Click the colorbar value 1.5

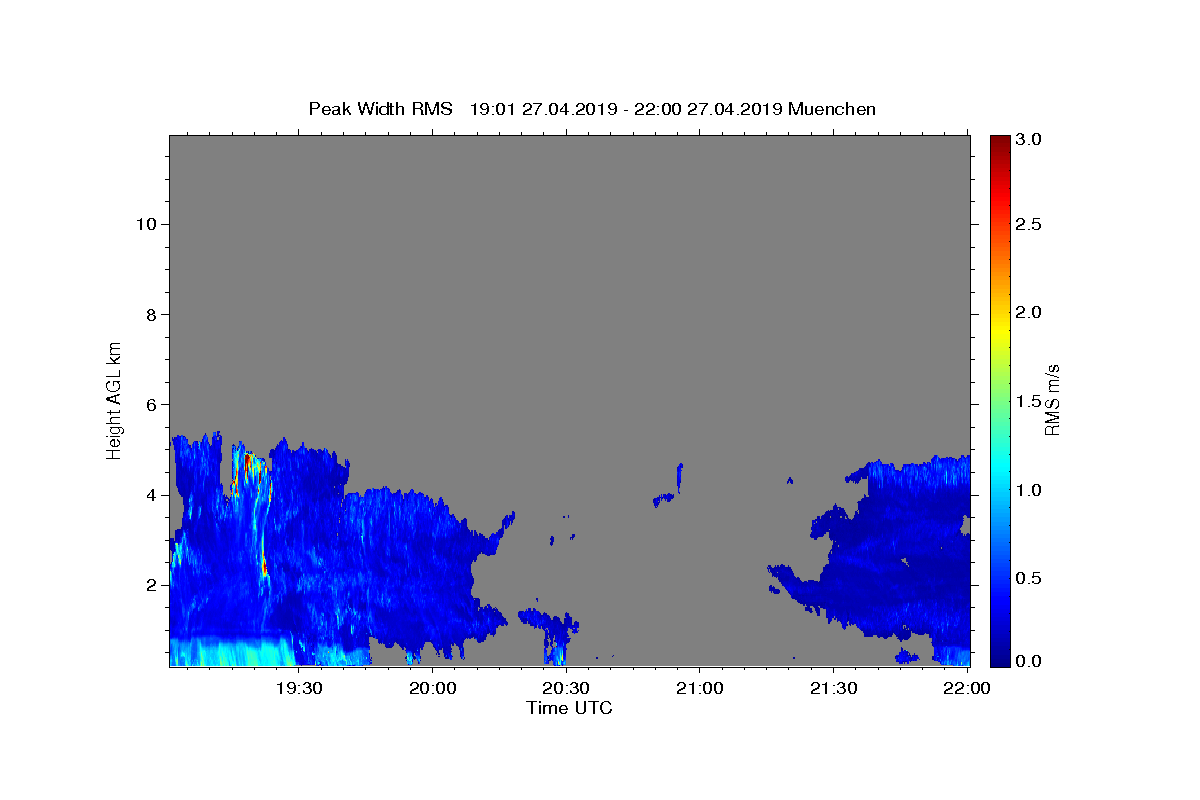(x=1029, y=401)
